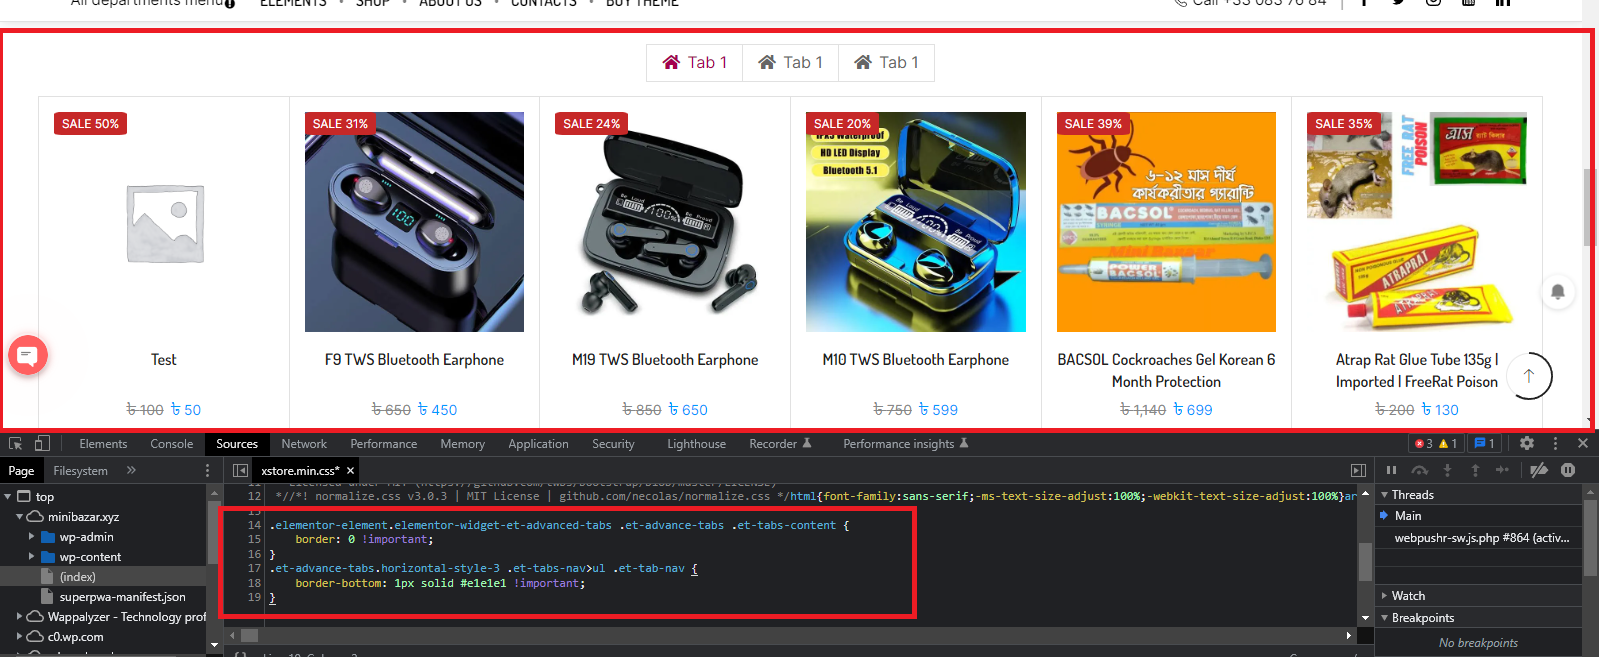This screenshot has width=1599, height=657.
Task: Open the Performance tab
Action: [383, 444]
